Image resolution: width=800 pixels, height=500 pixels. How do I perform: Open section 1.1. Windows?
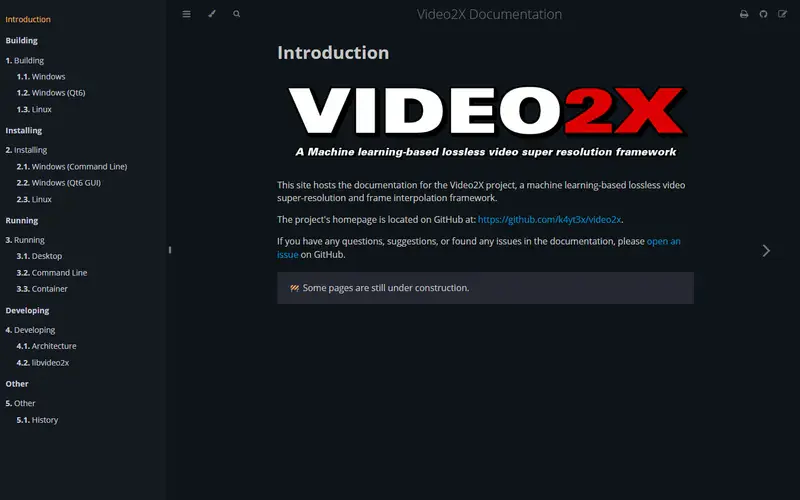41,77
